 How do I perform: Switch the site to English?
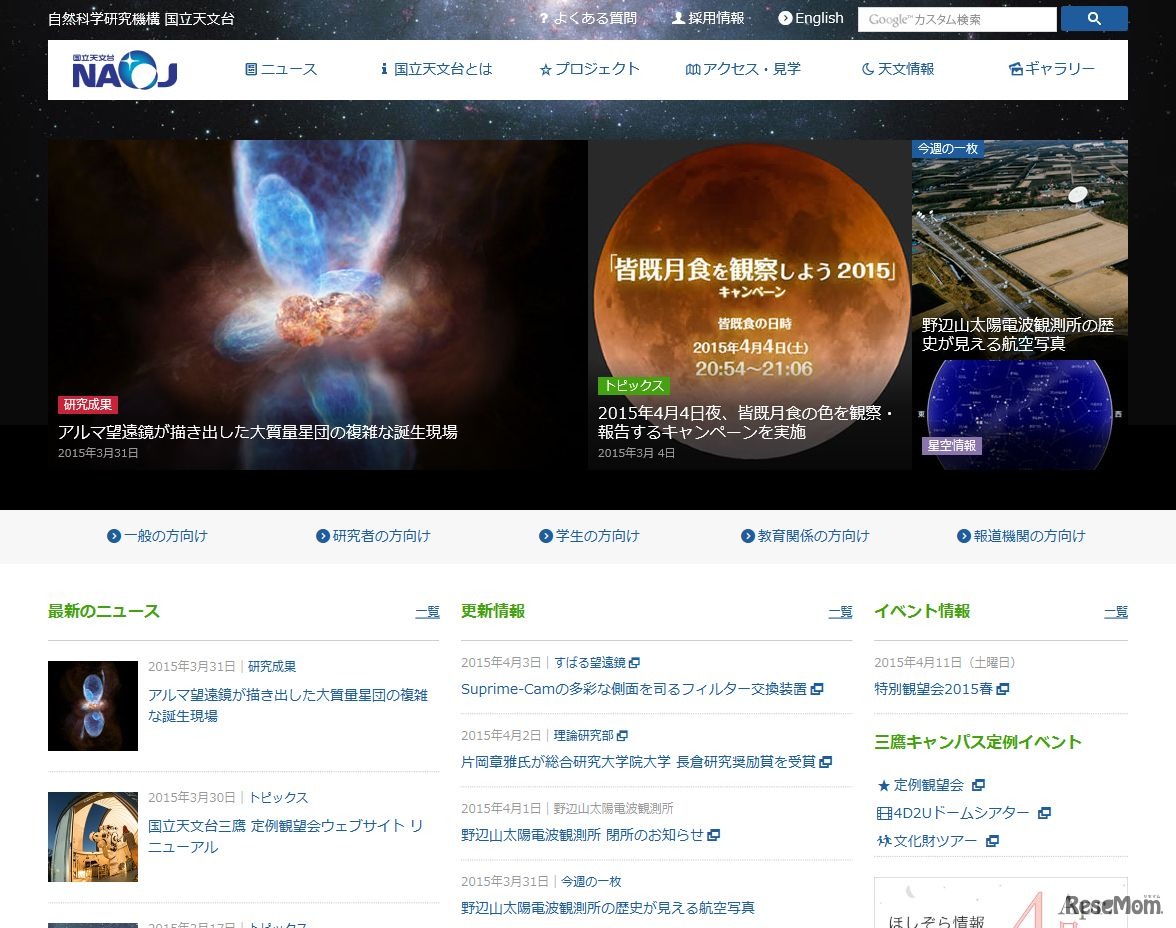coord(811,18)
